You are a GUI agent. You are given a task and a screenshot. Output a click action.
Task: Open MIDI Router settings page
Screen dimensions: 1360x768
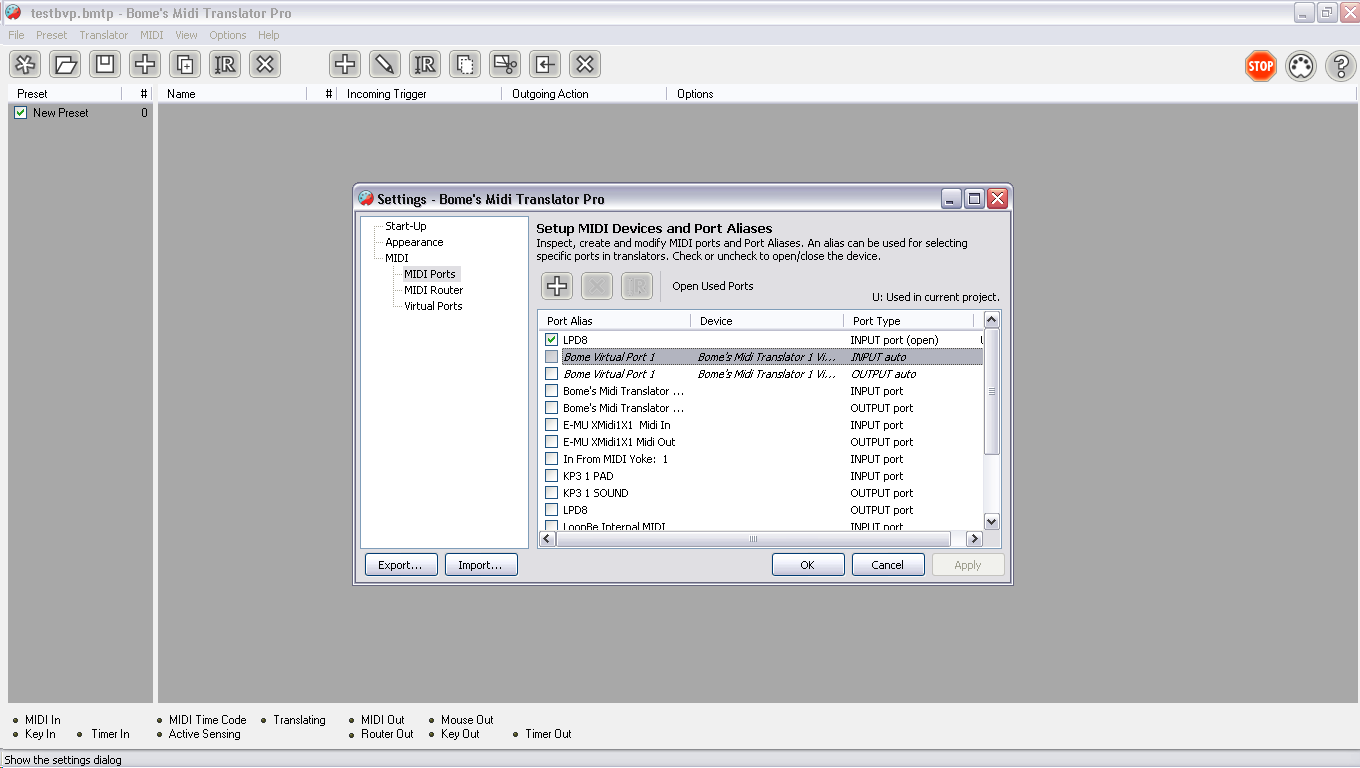pyautogui.click(x=434, y=290)
